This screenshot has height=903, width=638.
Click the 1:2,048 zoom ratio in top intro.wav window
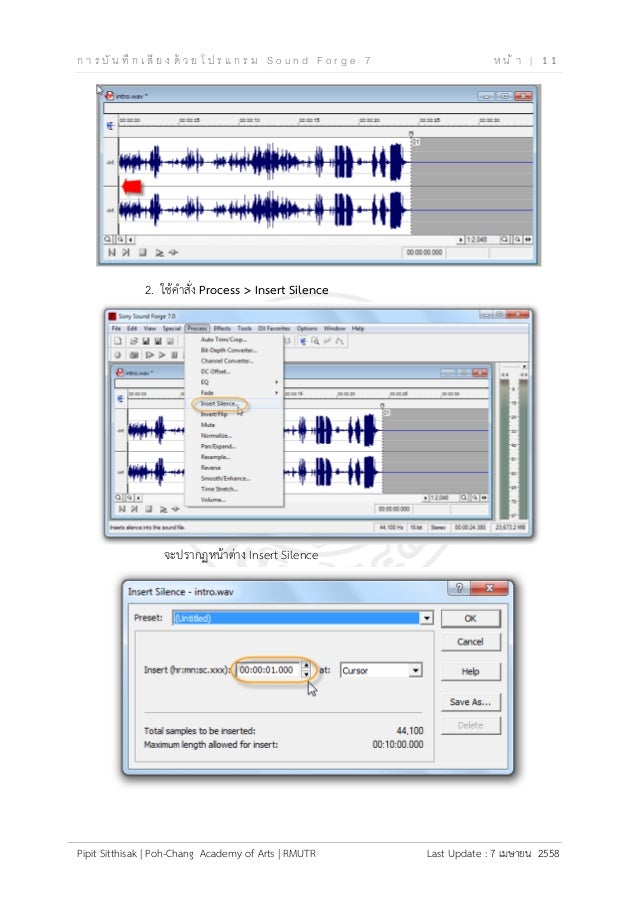477,240
